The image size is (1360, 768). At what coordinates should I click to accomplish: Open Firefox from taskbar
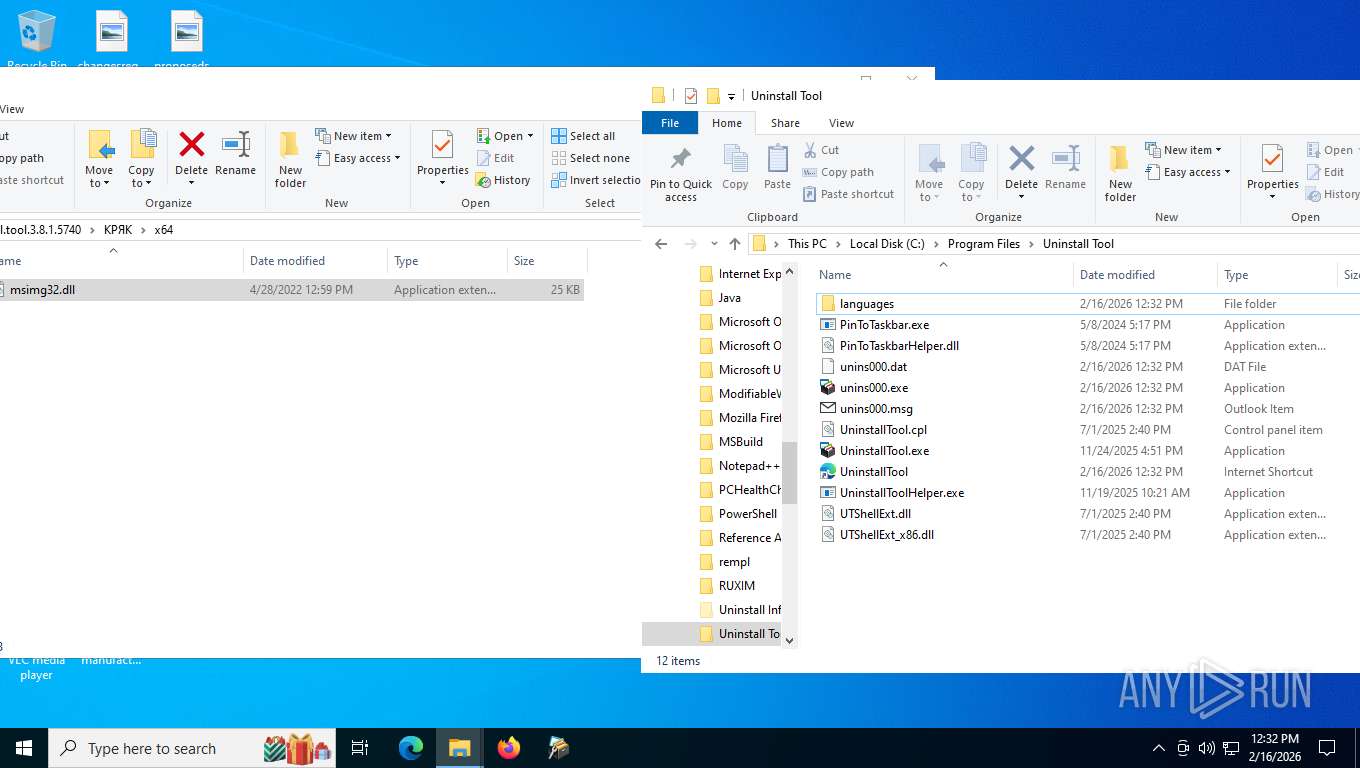point(509,748)
